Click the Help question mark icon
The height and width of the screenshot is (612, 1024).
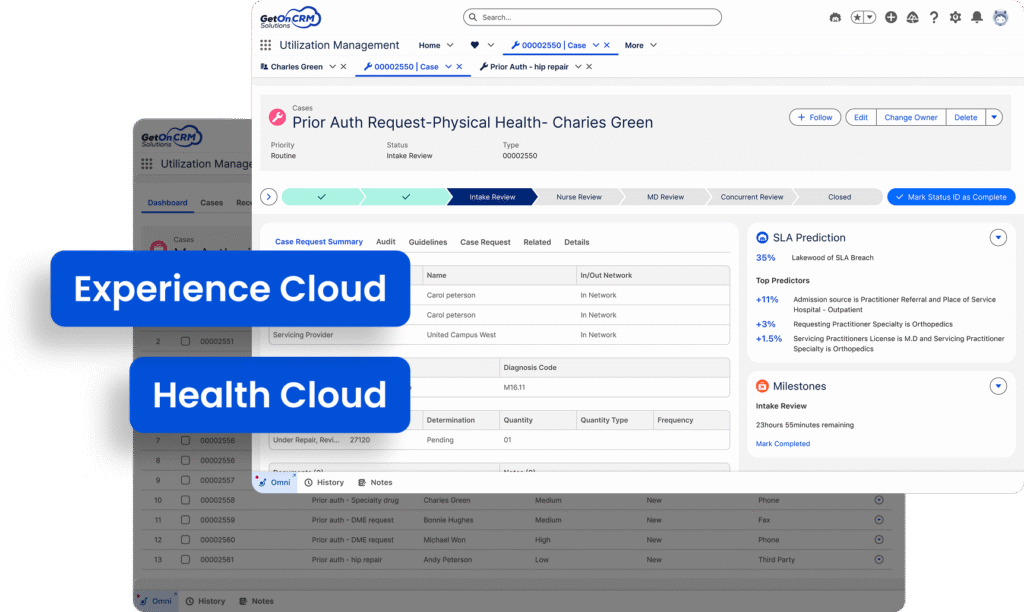point(934,17)
